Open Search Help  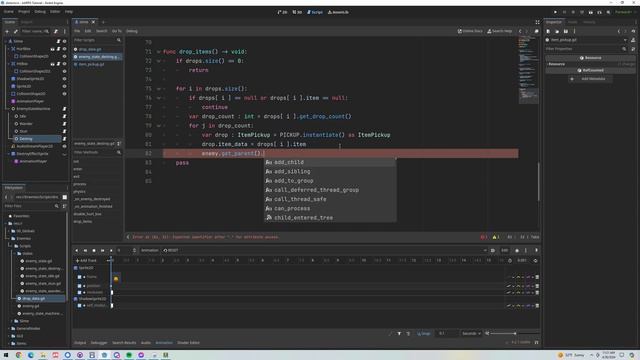(500, 31)
